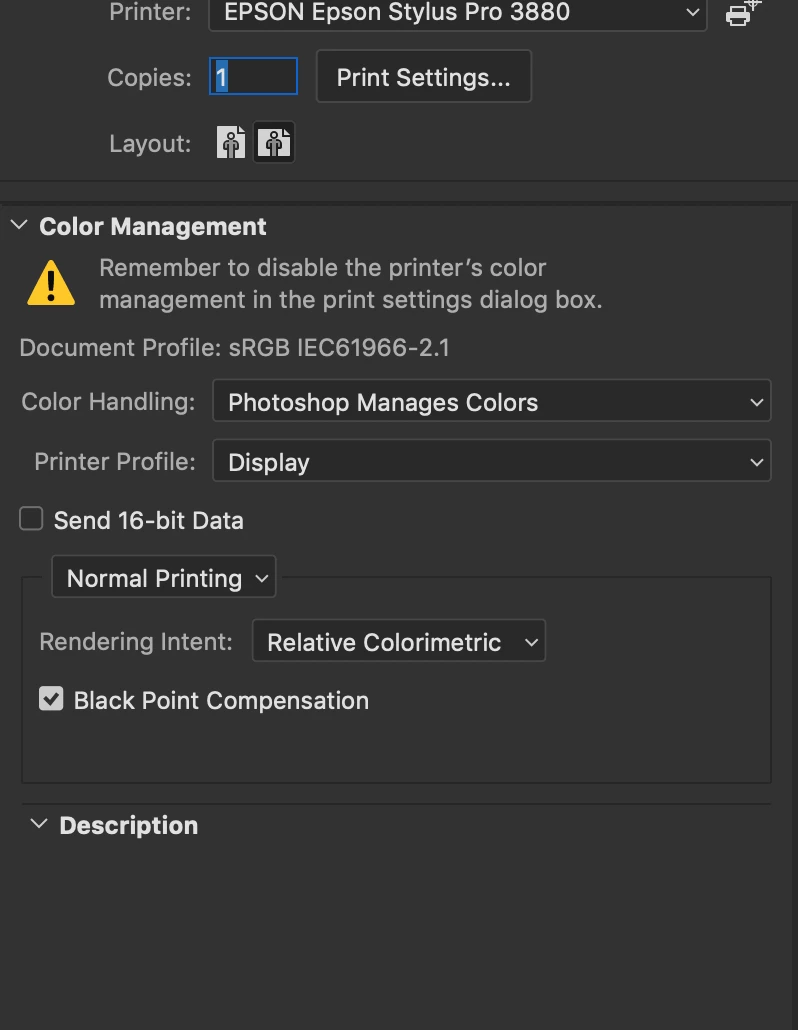Collapse the Description section chevron

(38, 824)
